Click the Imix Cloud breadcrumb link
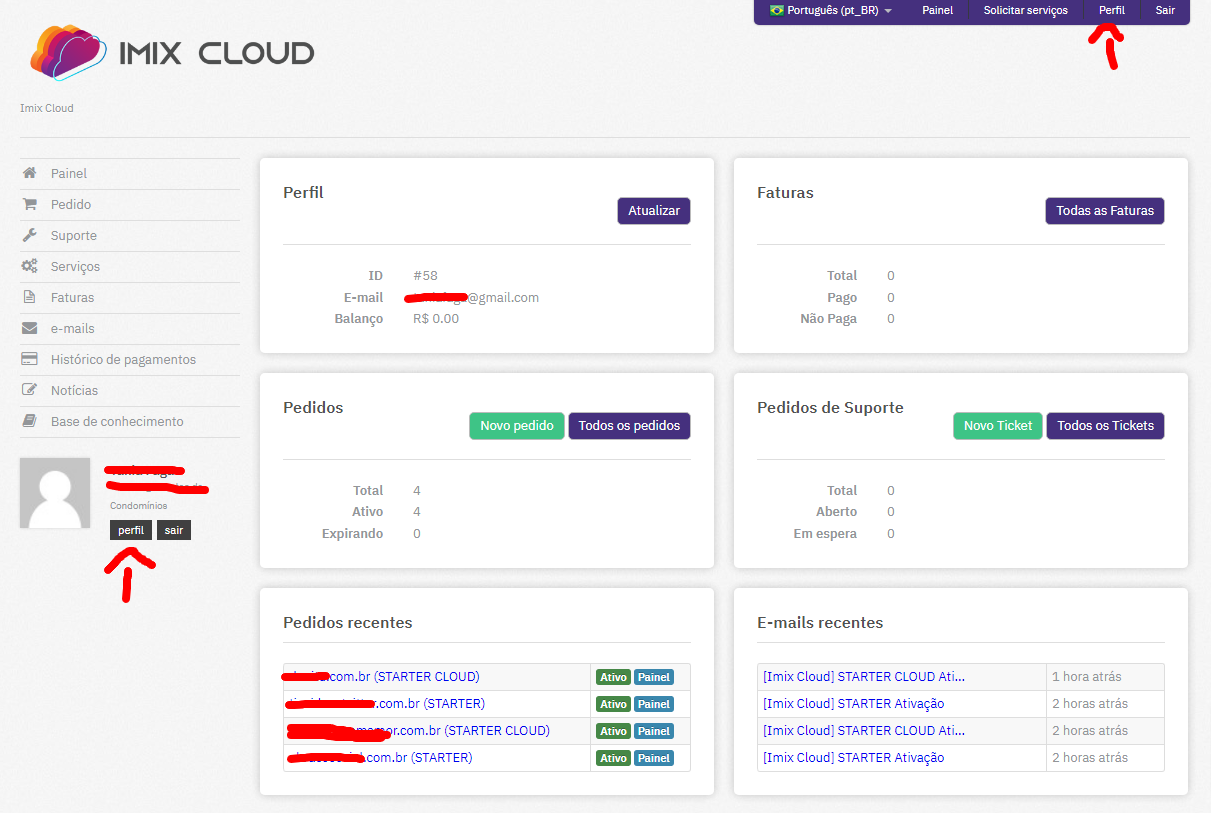 click(x=46, y=108)
